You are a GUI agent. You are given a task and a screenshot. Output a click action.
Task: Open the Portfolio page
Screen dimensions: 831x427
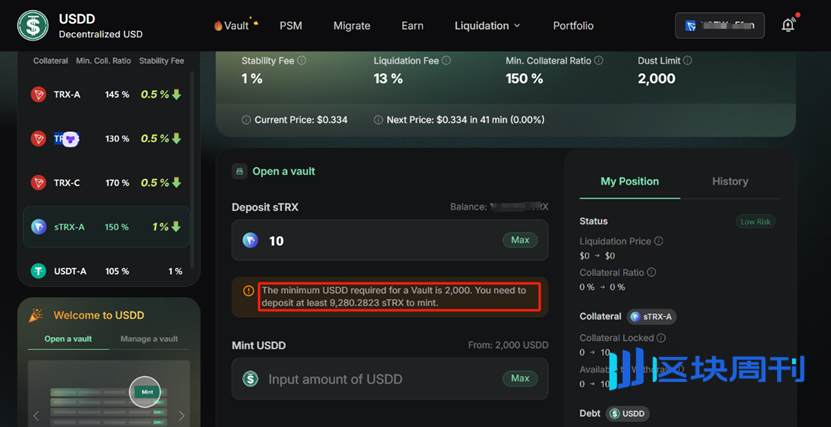click(573, 25)
